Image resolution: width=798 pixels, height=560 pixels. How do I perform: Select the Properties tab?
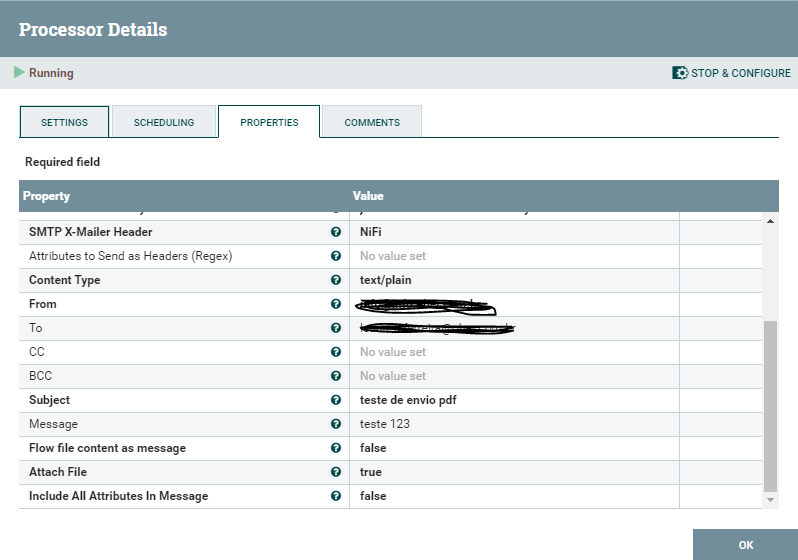pos(269,122)
